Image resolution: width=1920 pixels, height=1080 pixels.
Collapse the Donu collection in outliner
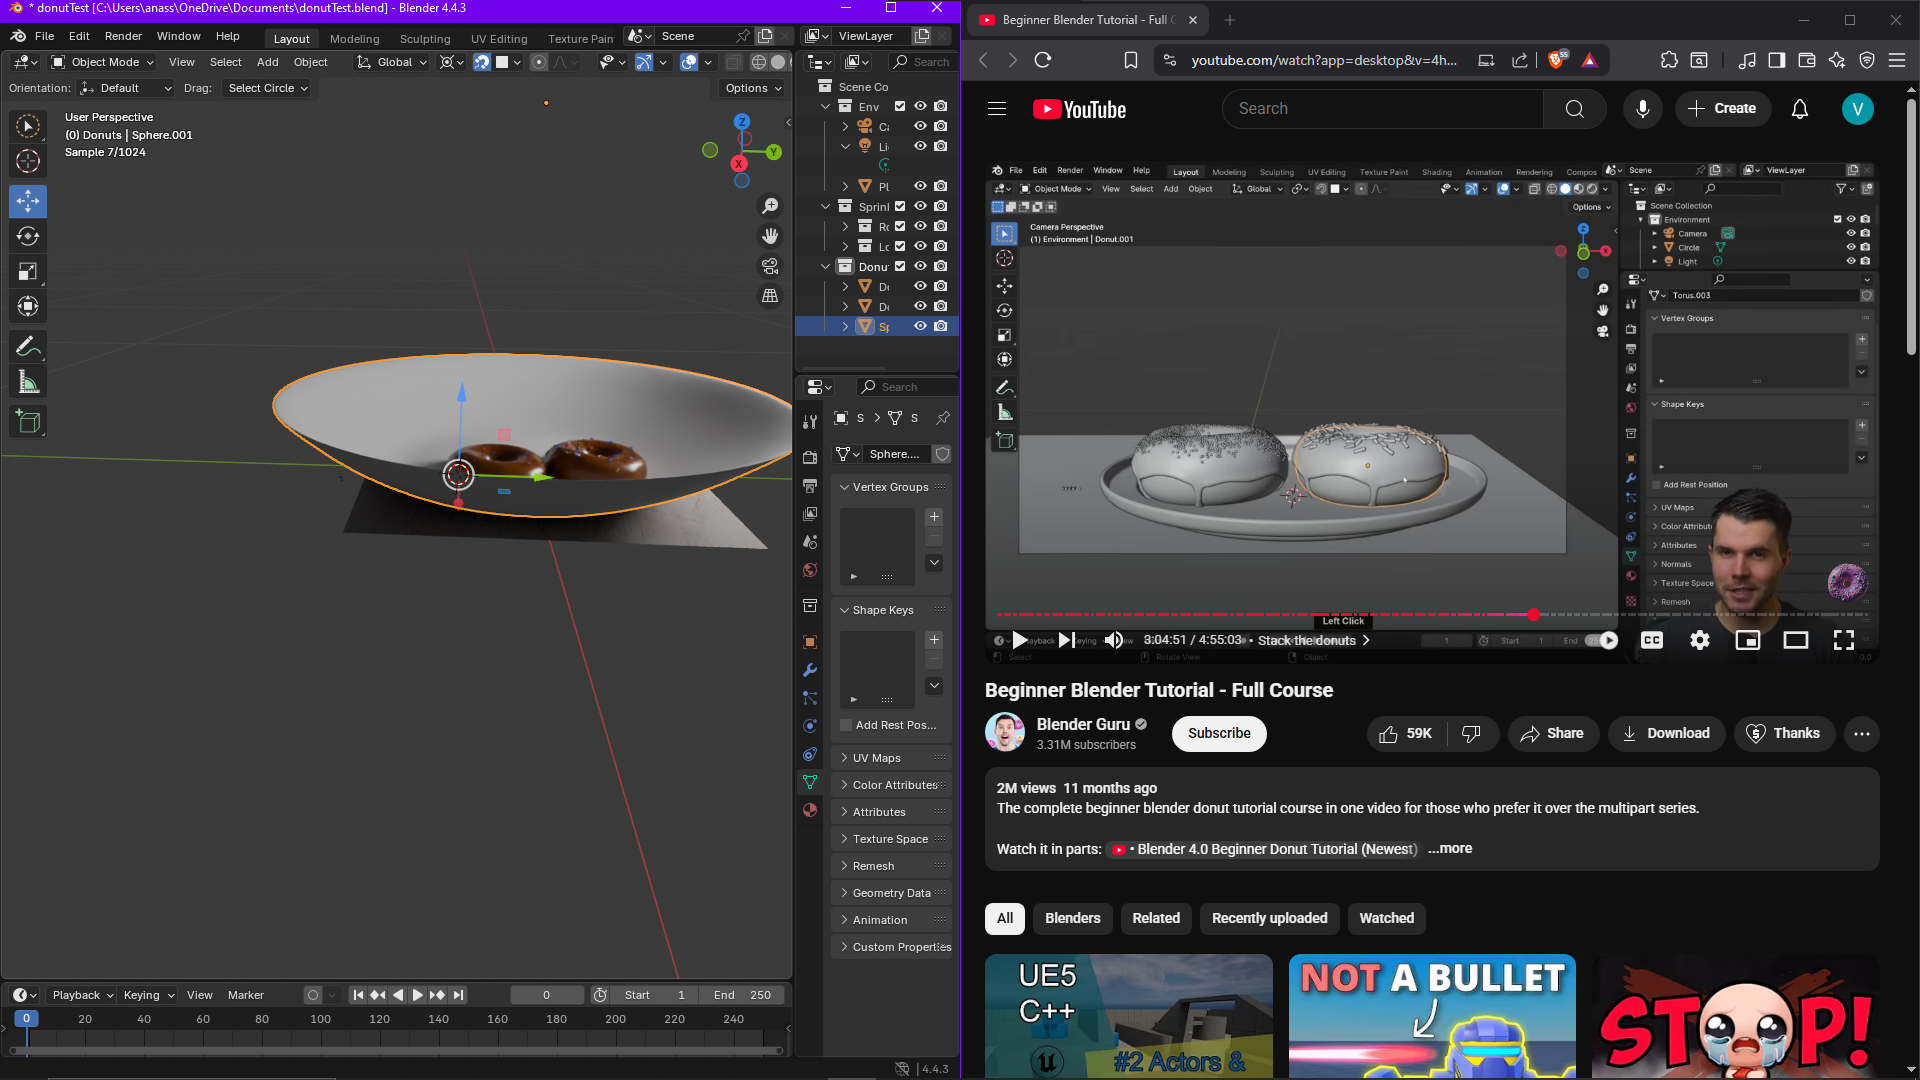826,266
